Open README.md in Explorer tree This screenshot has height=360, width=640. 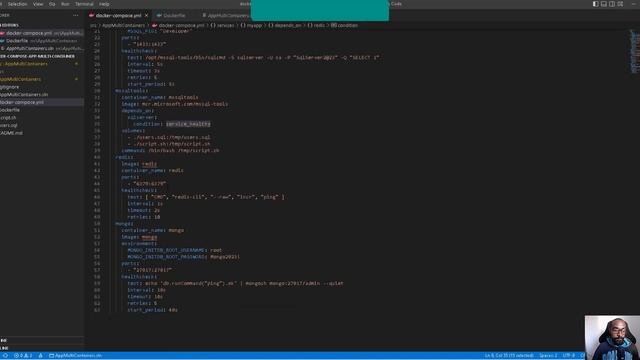[42, 133]
